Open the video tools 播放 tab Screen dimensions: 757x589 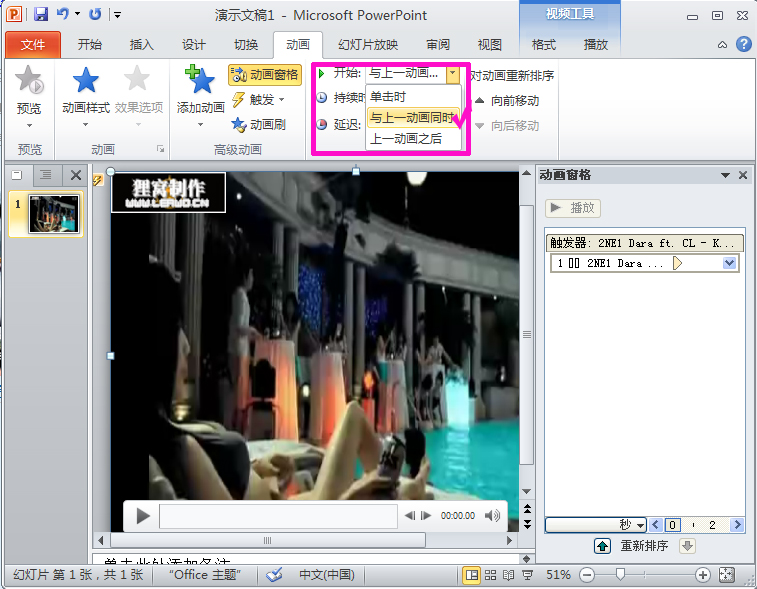(596, 45)
